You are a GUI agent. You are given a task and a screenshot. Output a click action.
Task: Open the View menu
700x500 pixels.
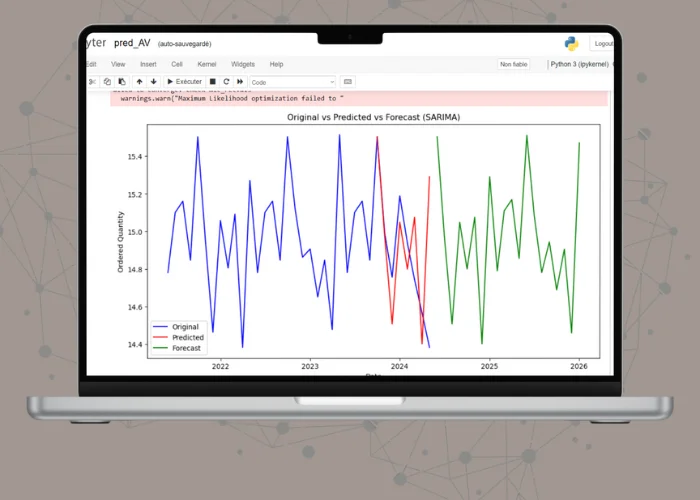point(118,64)
